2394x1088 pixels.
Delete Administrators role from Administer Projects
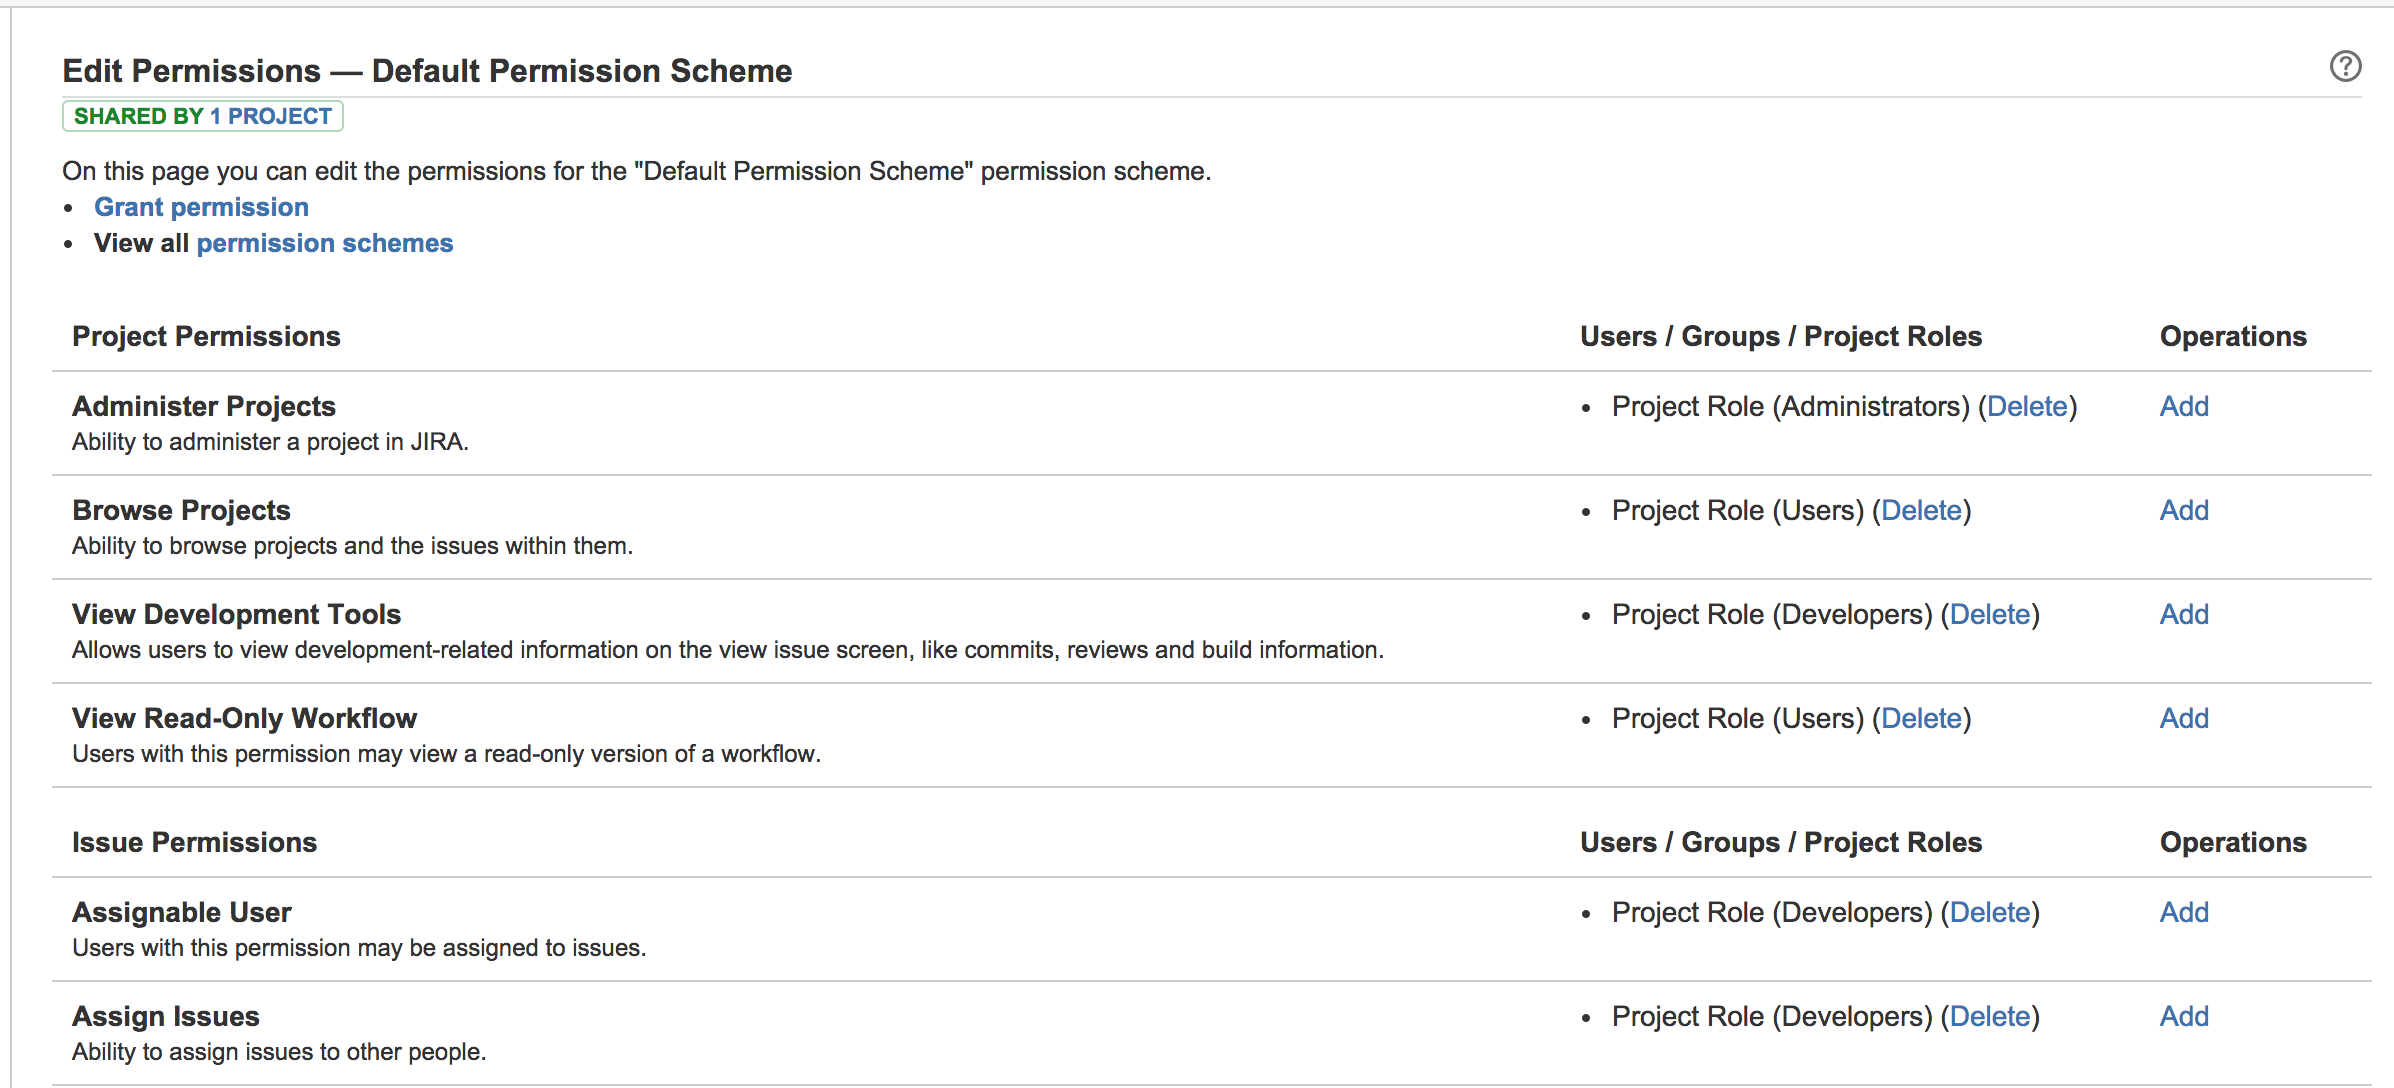2027,406
